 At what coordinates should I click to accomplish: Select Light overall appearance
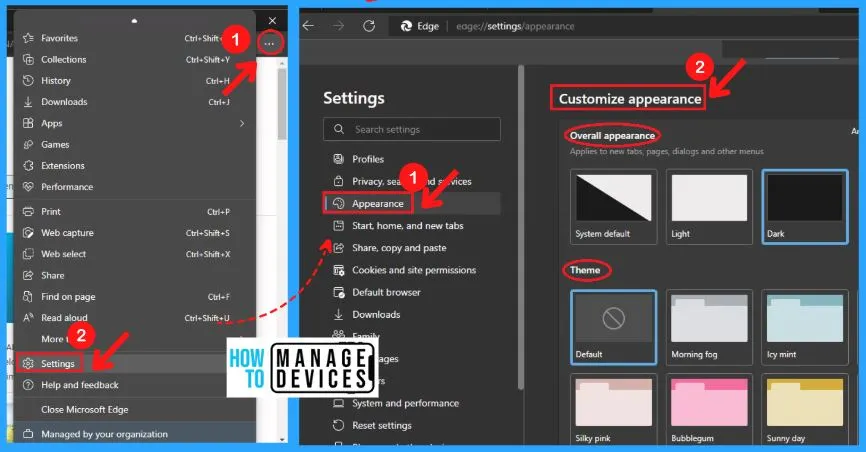point(709,207)
